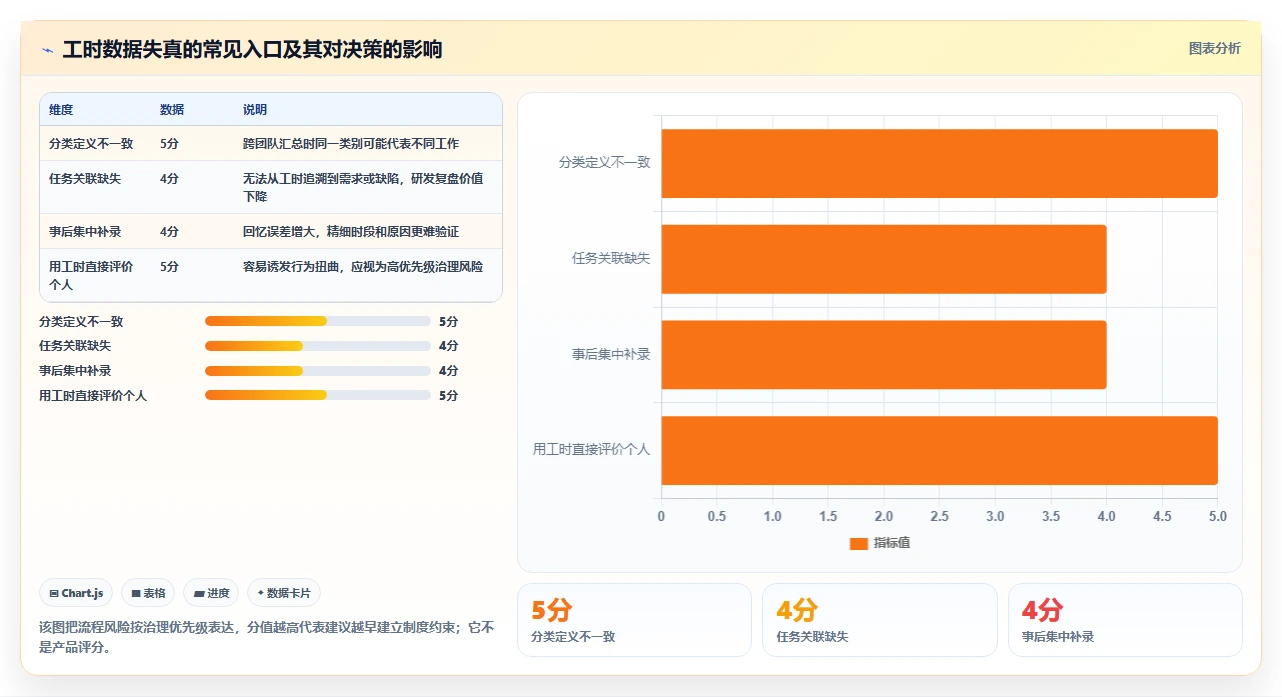The image size is (1282, 697).
Task: Open the 5分 分类定义不一致 data card
Action: pyautogui.click(x=634, y=620)
